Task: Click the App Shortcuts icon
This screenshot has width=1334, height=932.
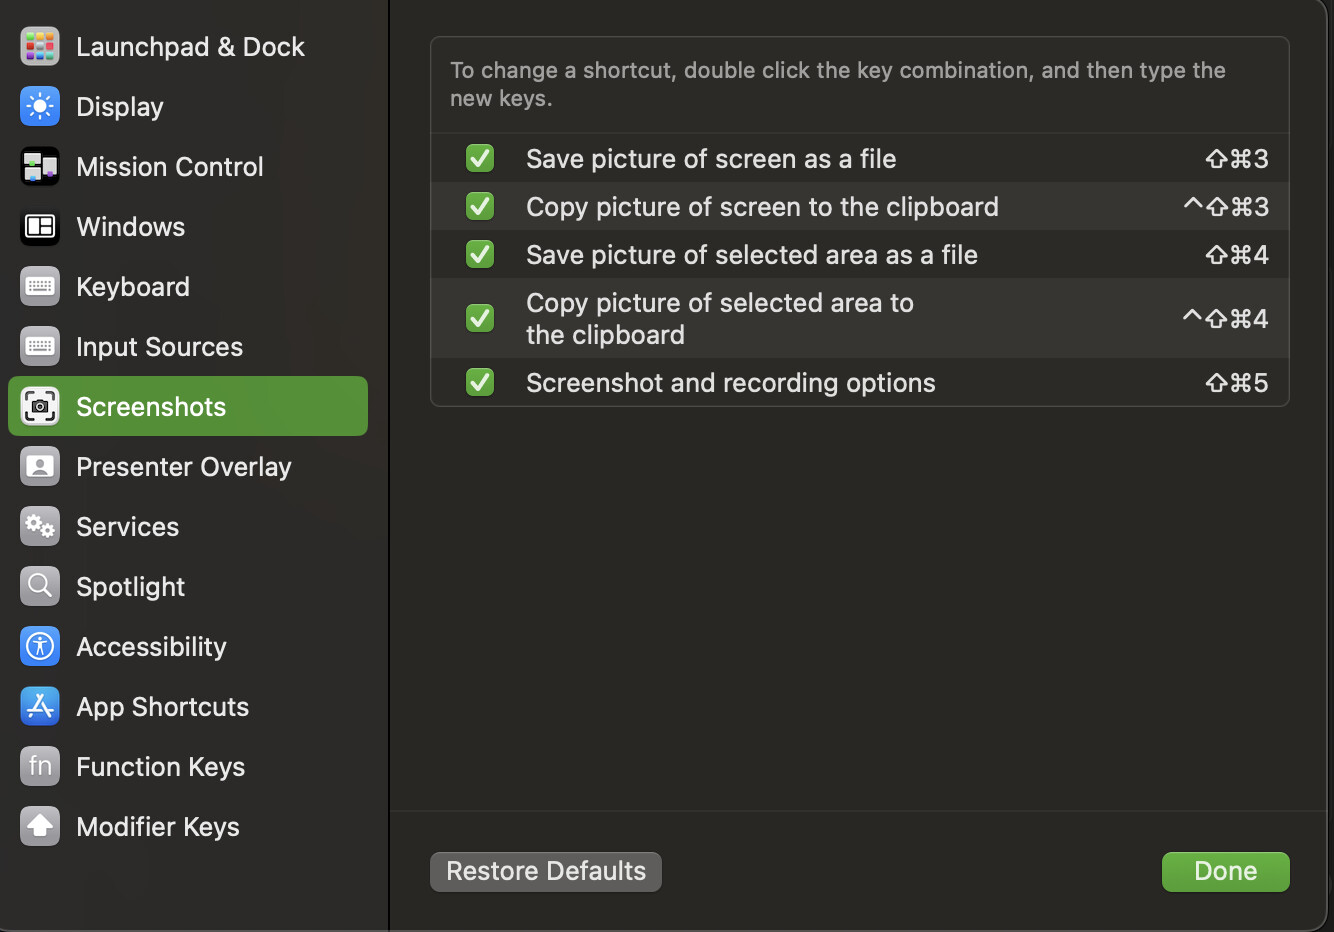Action: tap(40, 707)
